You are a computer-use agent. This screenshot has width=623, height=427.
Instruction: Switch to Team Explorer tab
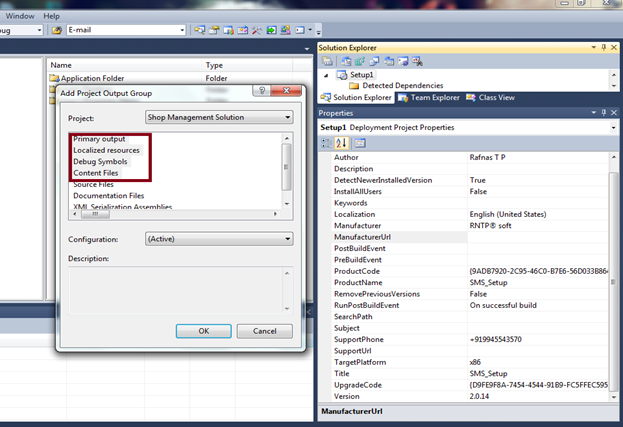(429, 97)
